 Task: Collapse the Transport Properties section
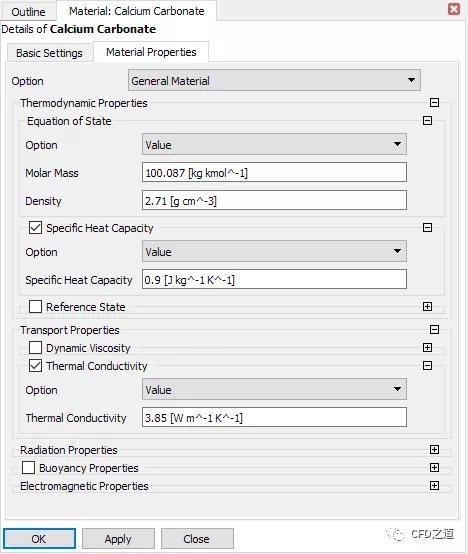click(434, 330)
